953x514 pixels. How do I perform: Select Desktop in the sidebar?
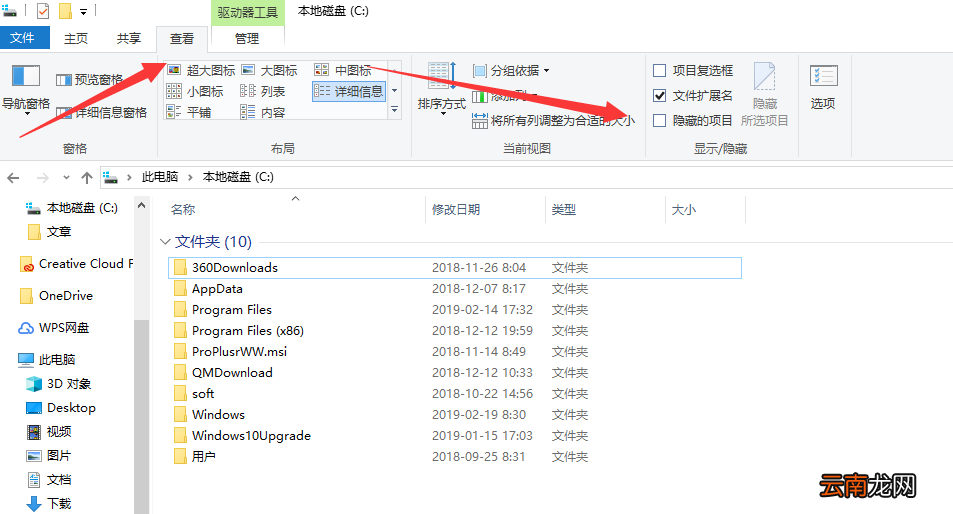pyautogui.click(x=61, y=408)
